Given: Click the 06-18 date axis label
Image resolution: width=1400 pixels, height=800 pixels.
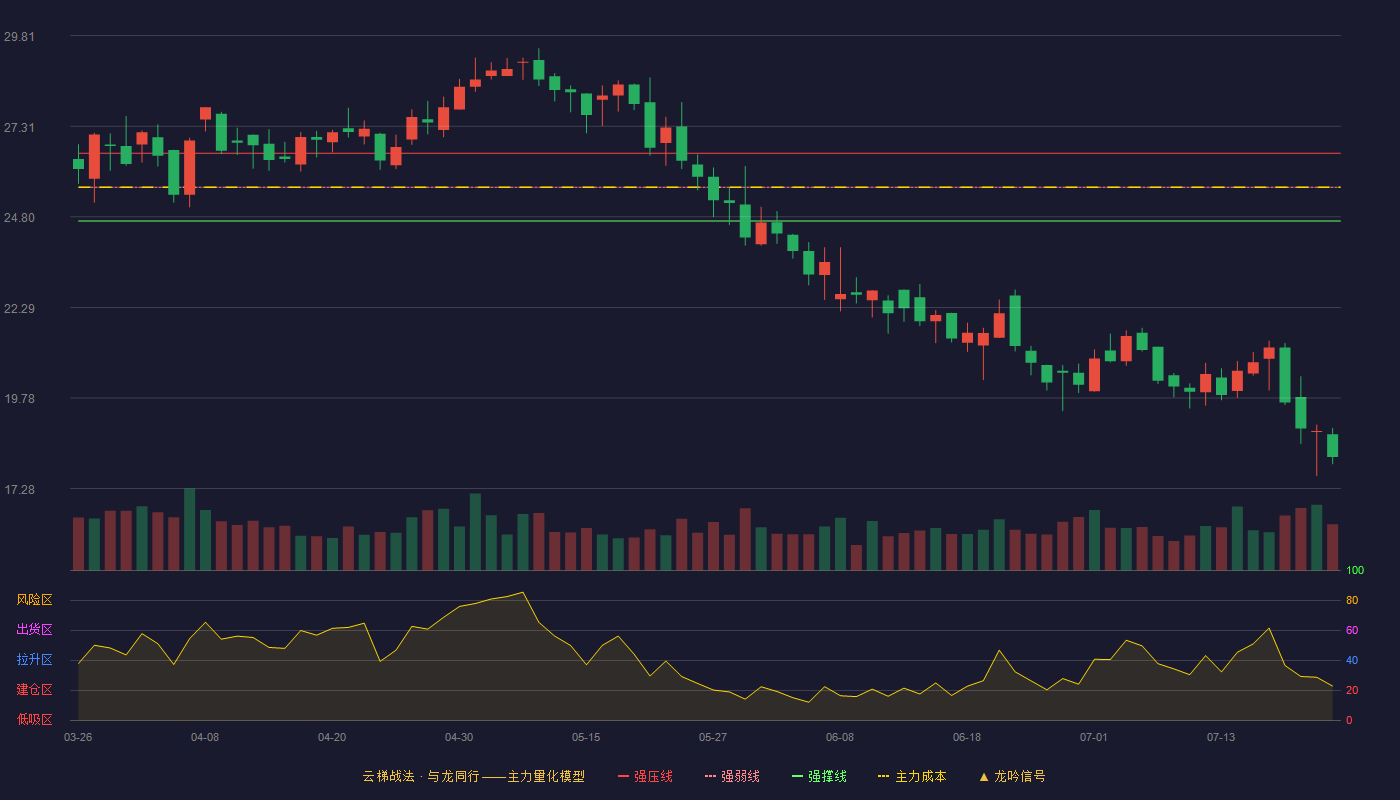Looking at the screenshot, I should pyautogui.click(x=967, y=737).
